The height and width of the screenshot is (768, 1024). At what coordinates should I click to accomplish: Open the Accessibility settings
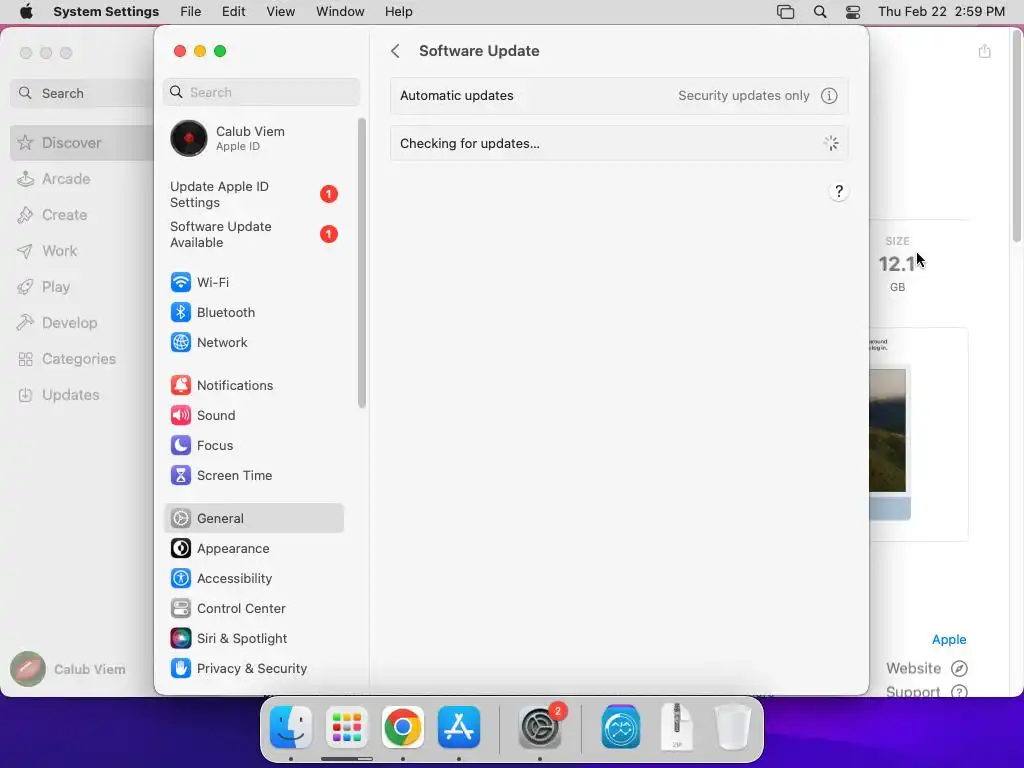pyautogui.click(x=253, y=579)
